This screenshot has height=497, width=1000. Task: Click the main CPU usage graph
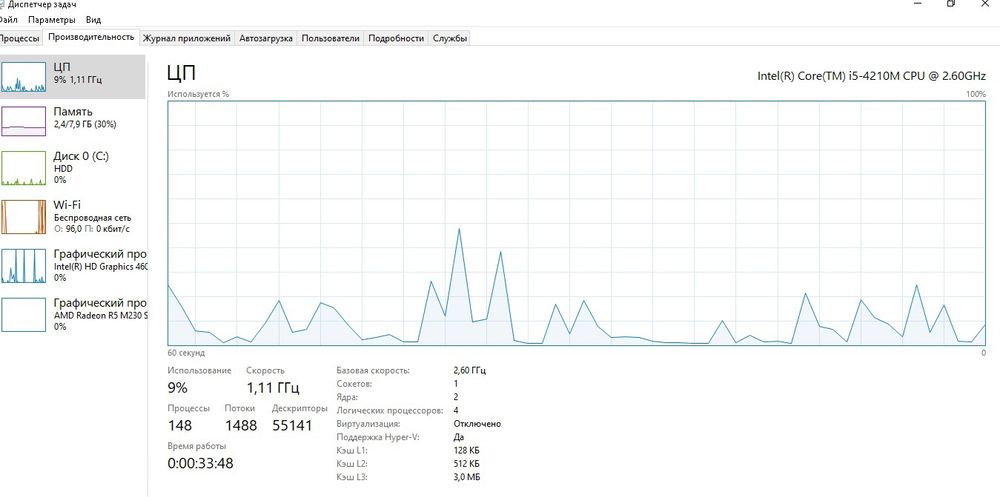coord(577,223)
